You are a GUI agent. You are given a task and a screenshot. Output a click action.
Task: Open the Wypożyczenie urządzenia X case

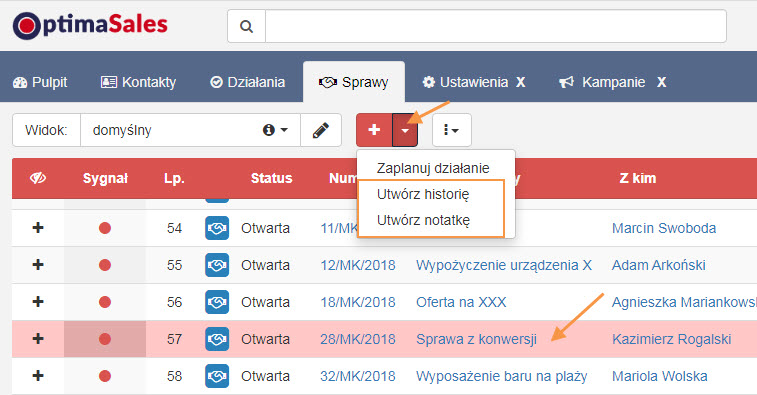504,265
